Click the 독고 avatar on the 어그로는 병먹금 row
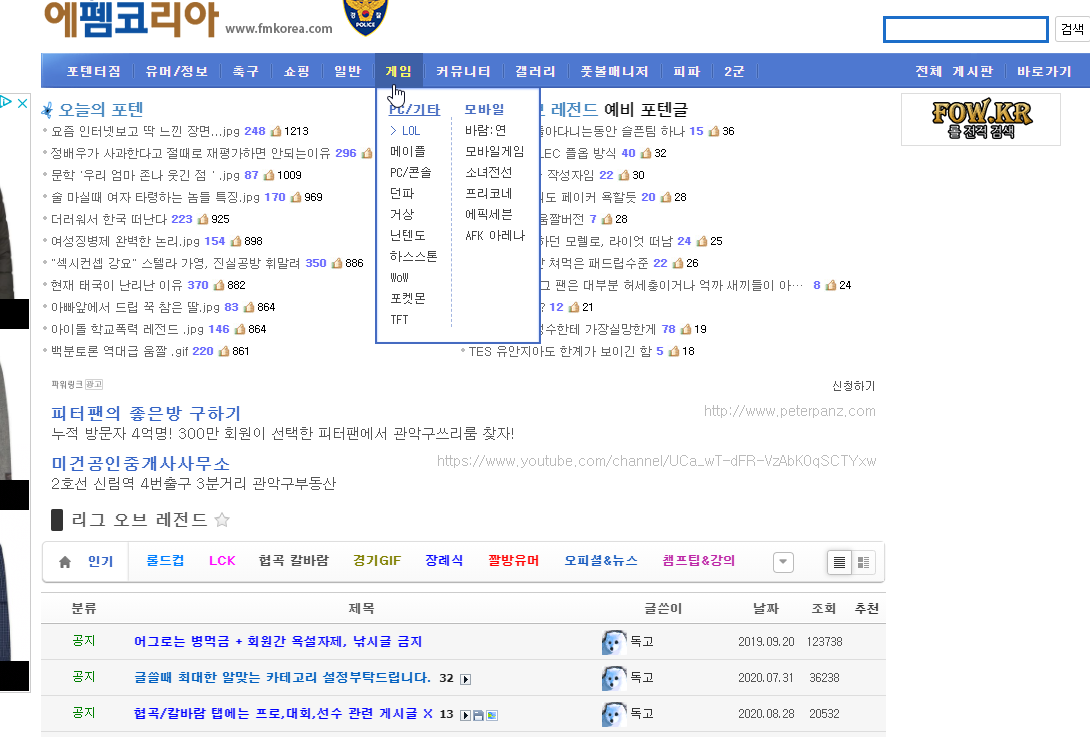 [614, 642]
